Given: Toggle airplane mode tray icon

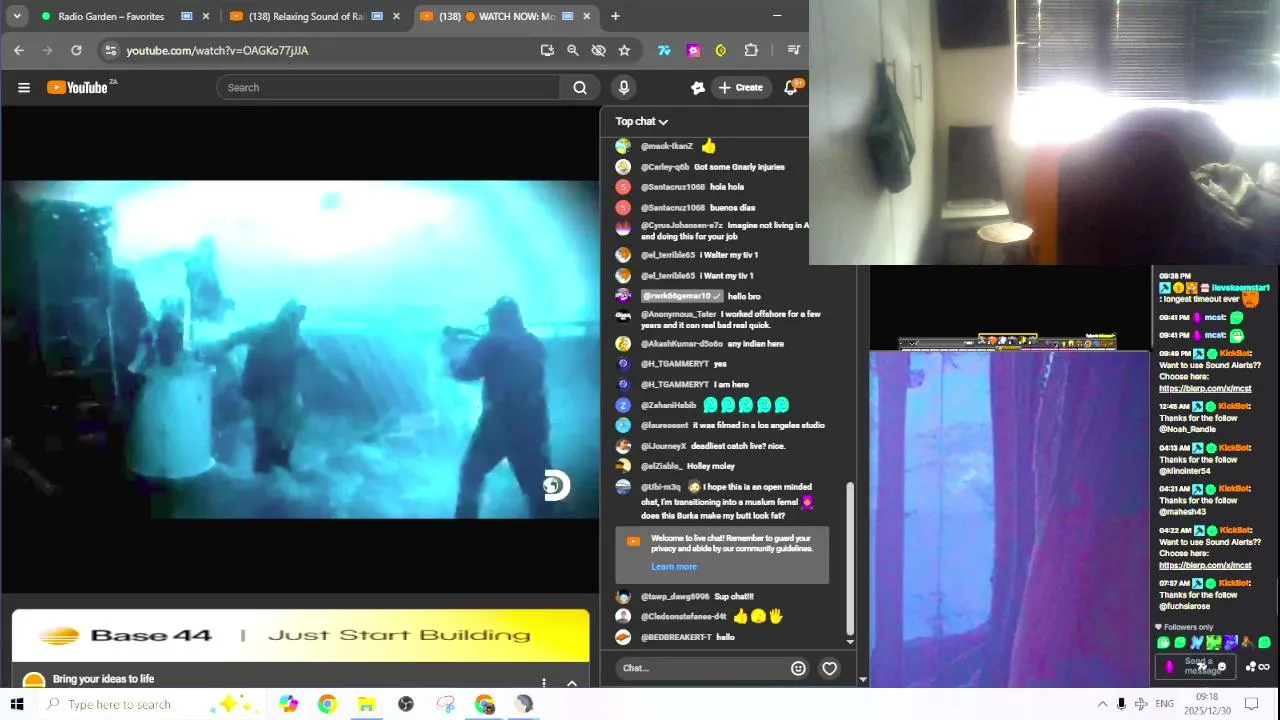Looking at the screenshot, I should (1141, 705).
